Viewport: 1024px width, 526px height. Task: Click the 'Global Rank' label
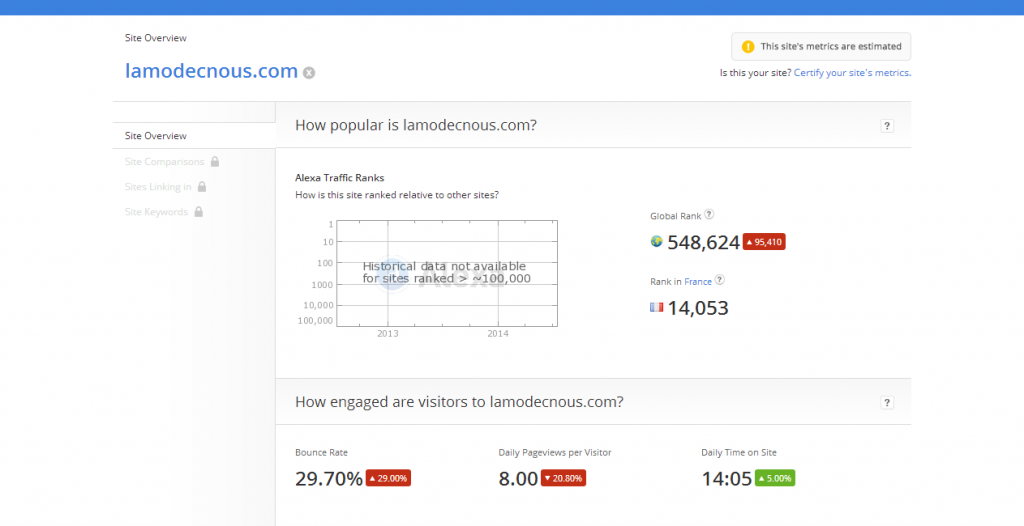click(x=675, y=216)
